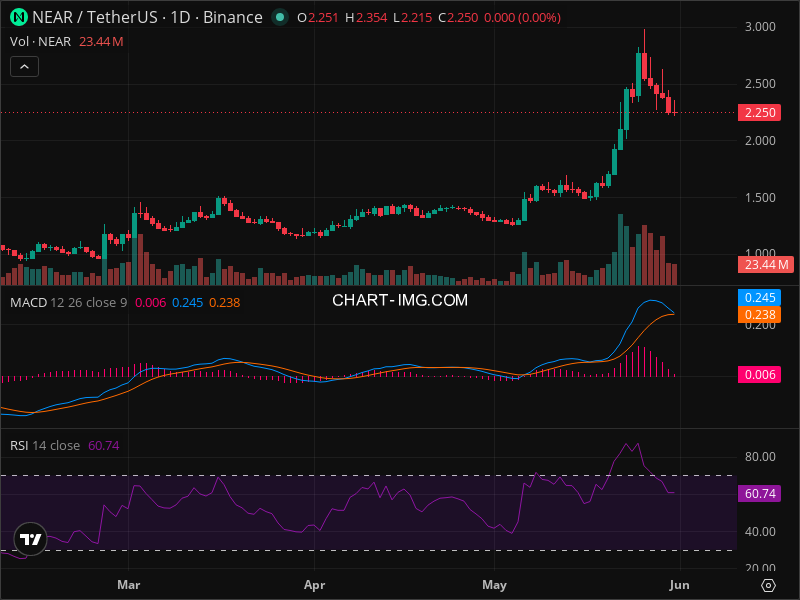This screenshot has height=600, width=800.
Task: Click the 2.000 price scale label
Action: [760, 140]
